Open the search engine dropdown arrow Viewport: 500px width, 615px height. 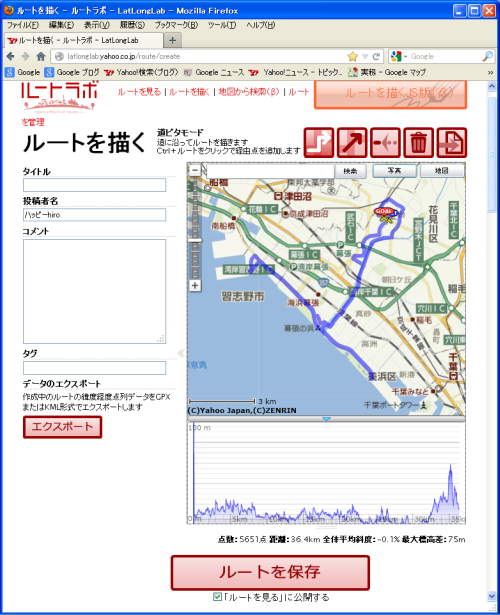tap(405, 56)
